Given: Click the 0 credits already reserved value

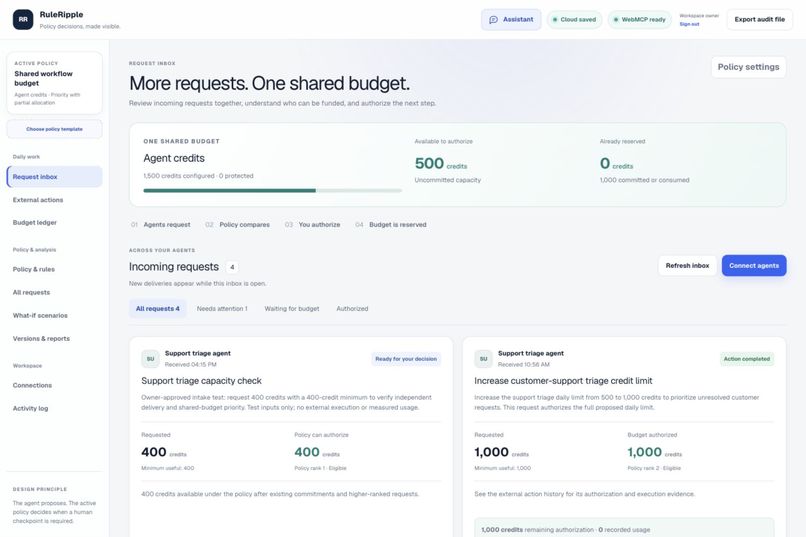Looking at the screenshot, I should [616, 163].
